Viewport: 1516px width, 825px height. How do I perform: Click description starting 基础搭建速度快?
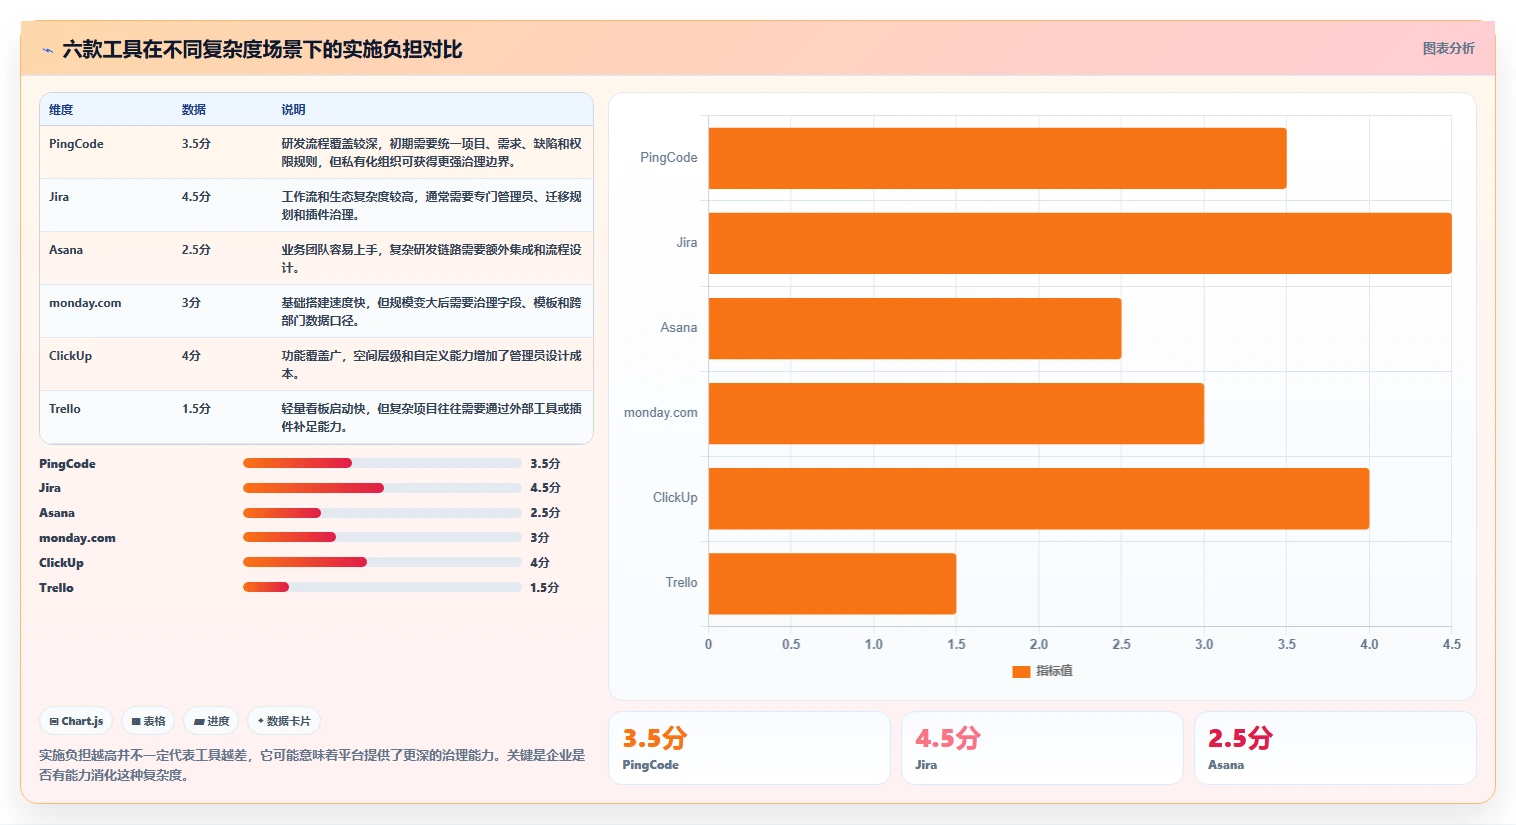pyautogui.click(x=431, y=312)
